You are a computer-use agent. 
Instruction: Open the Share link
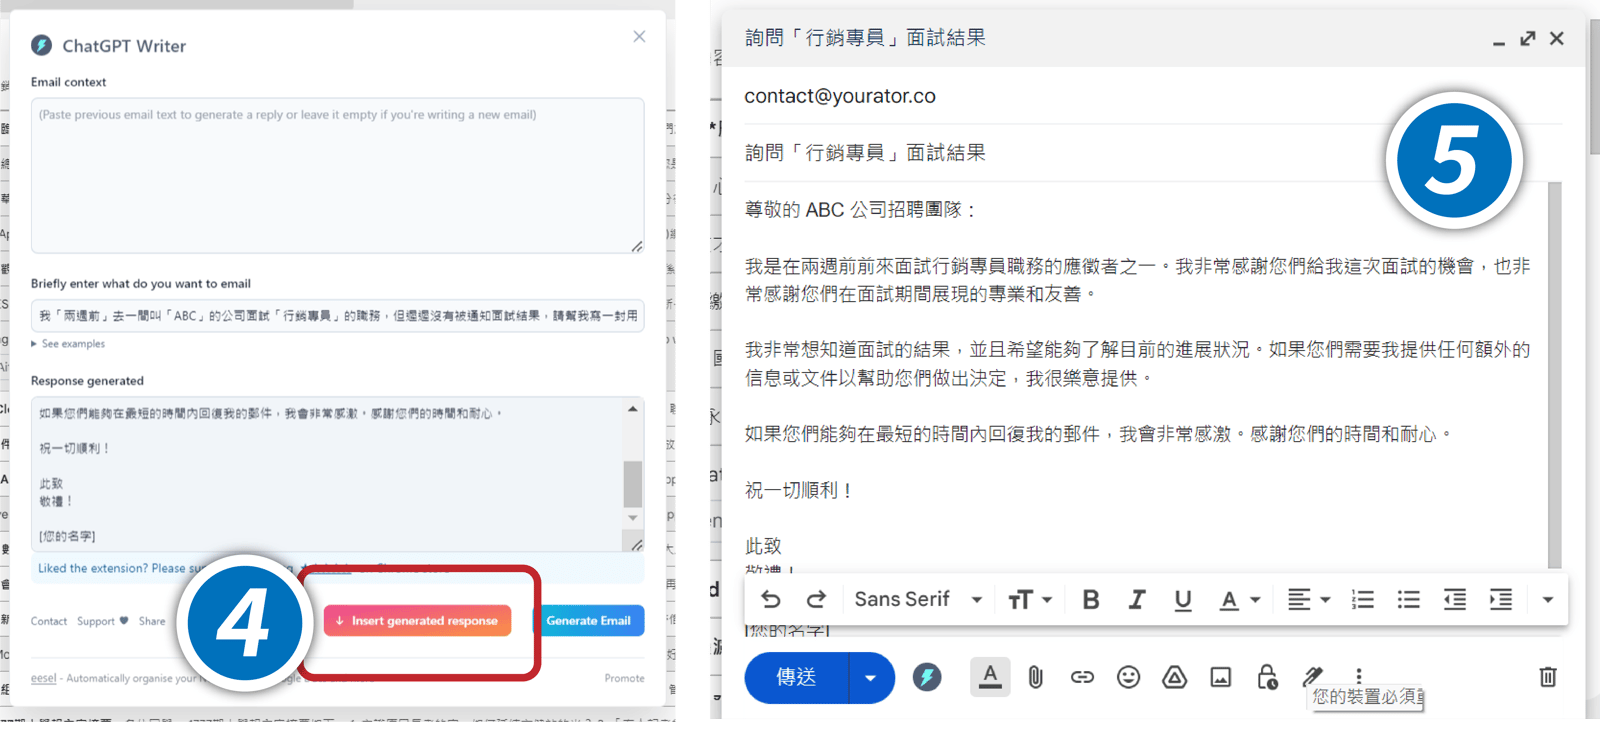point(152,621)
